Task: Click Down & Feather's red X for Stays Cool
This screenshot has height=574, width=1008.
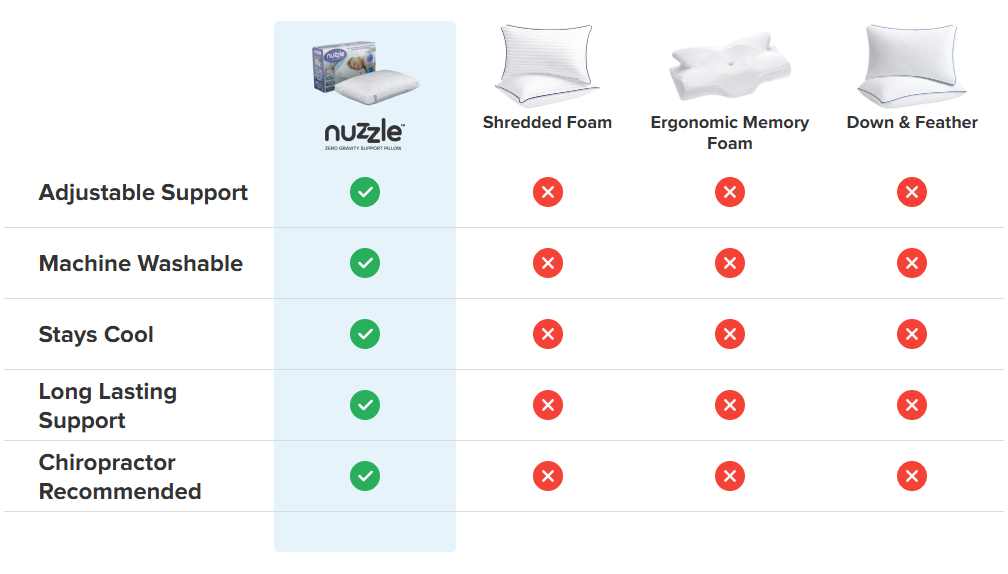Action: tap(912, 334)
